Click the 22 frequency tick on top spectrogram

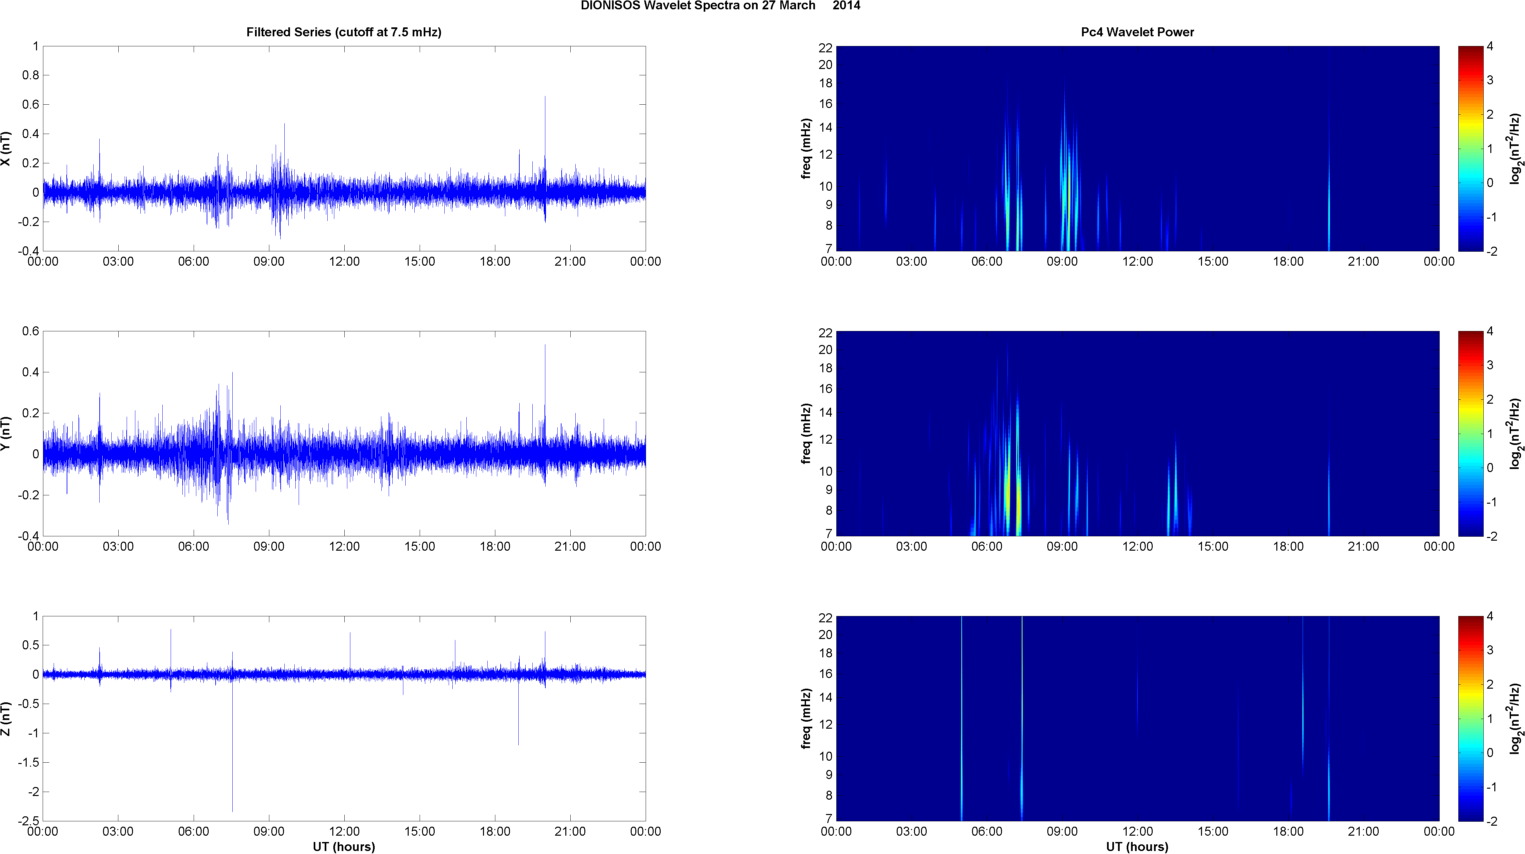826,47
